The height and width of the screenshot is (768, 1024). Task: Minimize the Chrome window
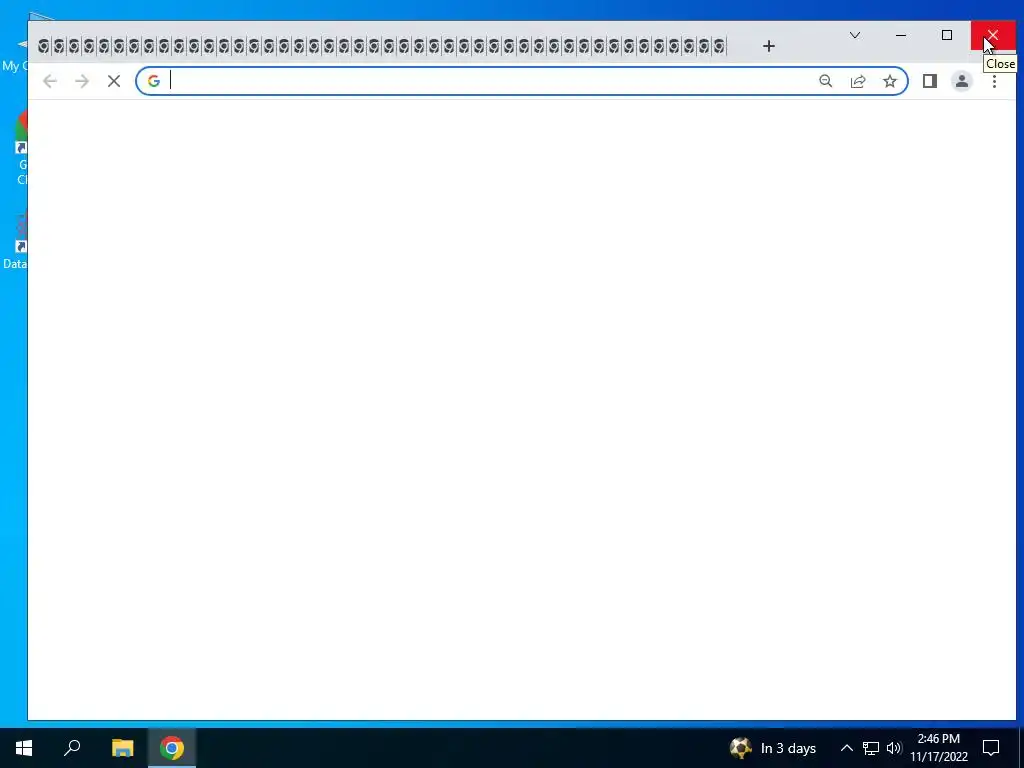coord(901,35)
